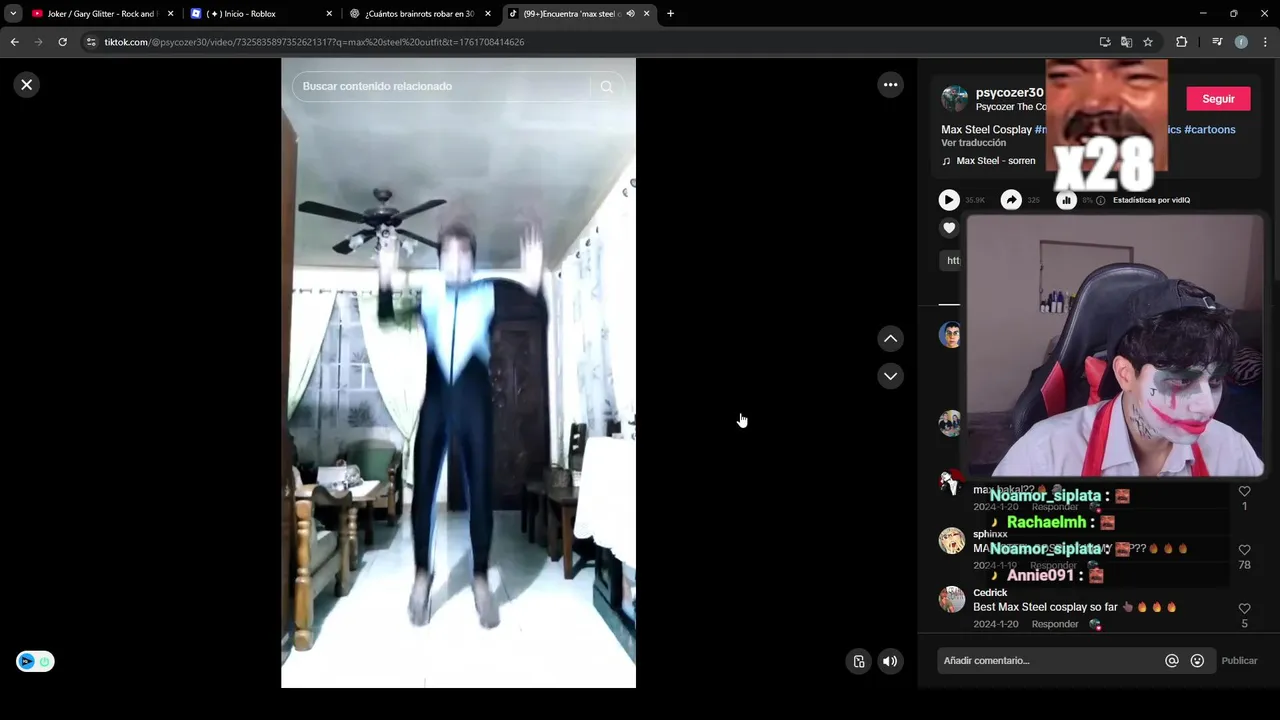The image size is (1280, 720).
Task: Open the emoji picker in comment box
Action: (x=1197, y=661)
